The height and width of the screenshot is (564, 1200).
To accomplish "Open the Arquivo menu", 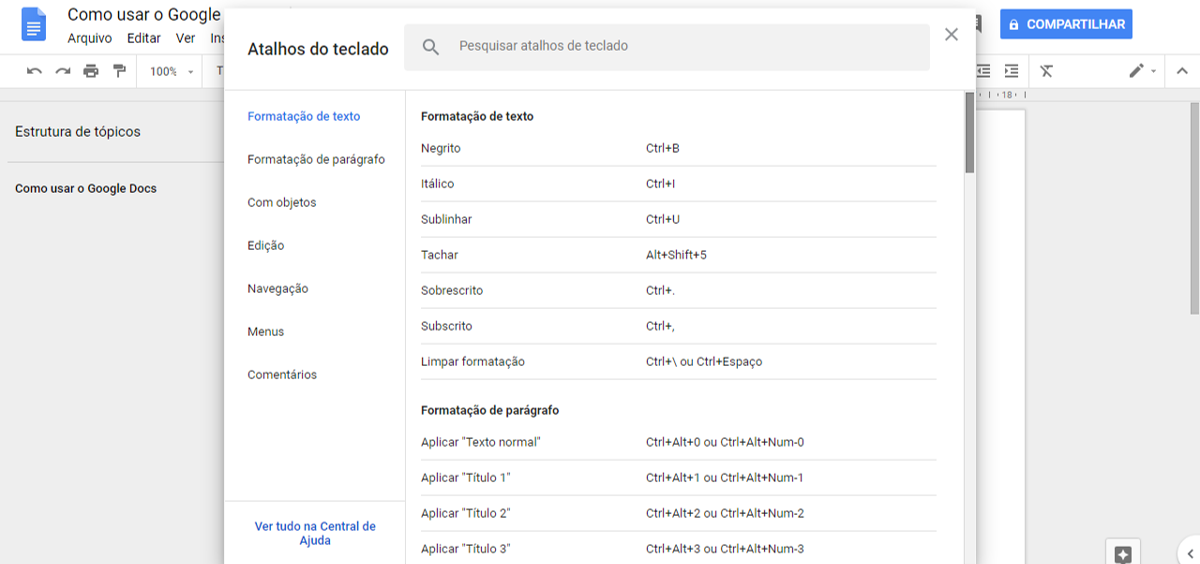I will pos(89,38).
